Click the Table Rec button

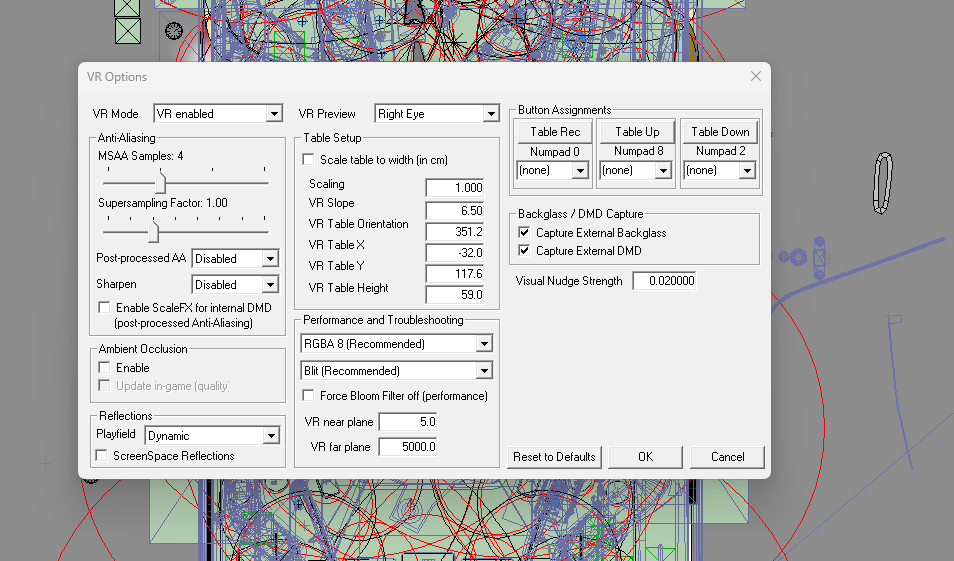(554, 132)
